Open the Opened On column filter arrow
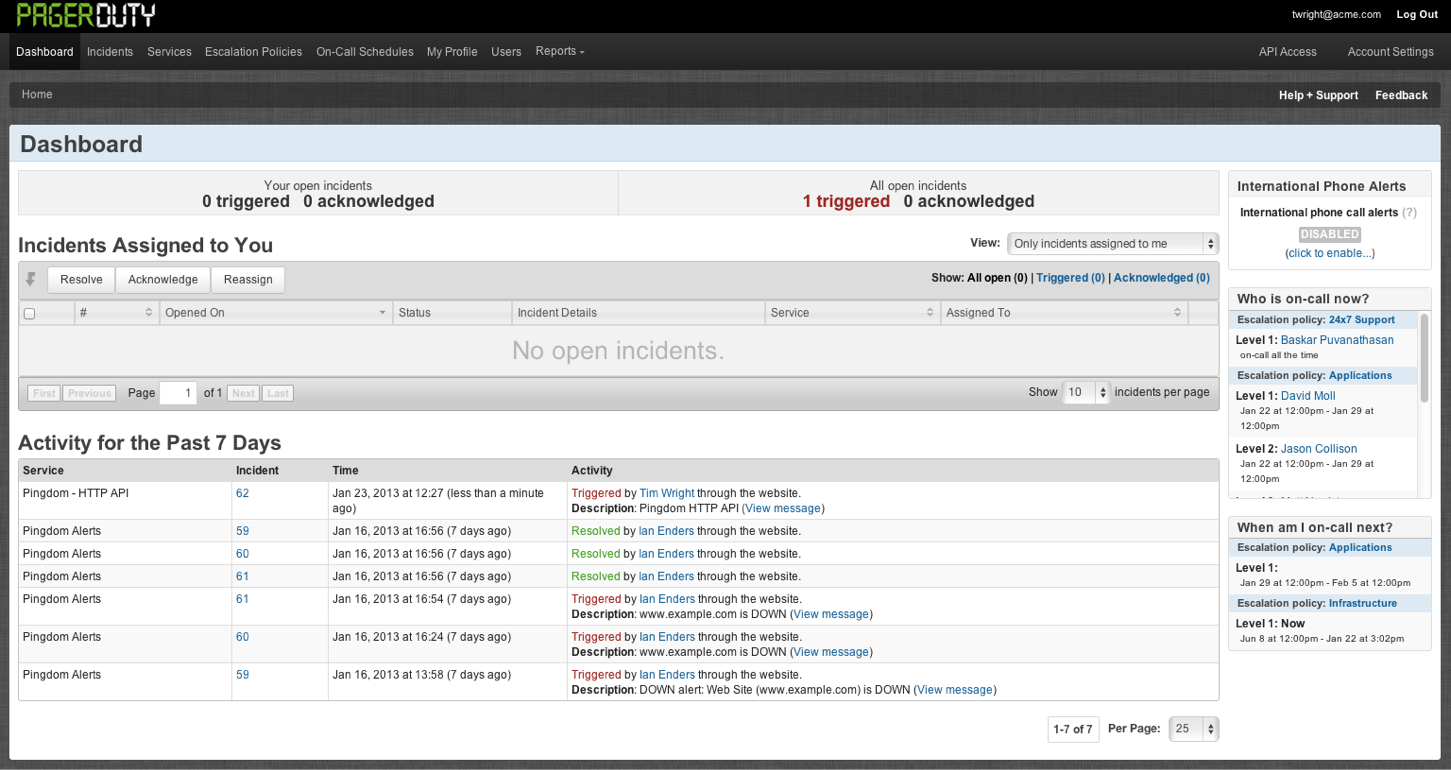Screen dimensions: 1451x770 click(381, 312)
